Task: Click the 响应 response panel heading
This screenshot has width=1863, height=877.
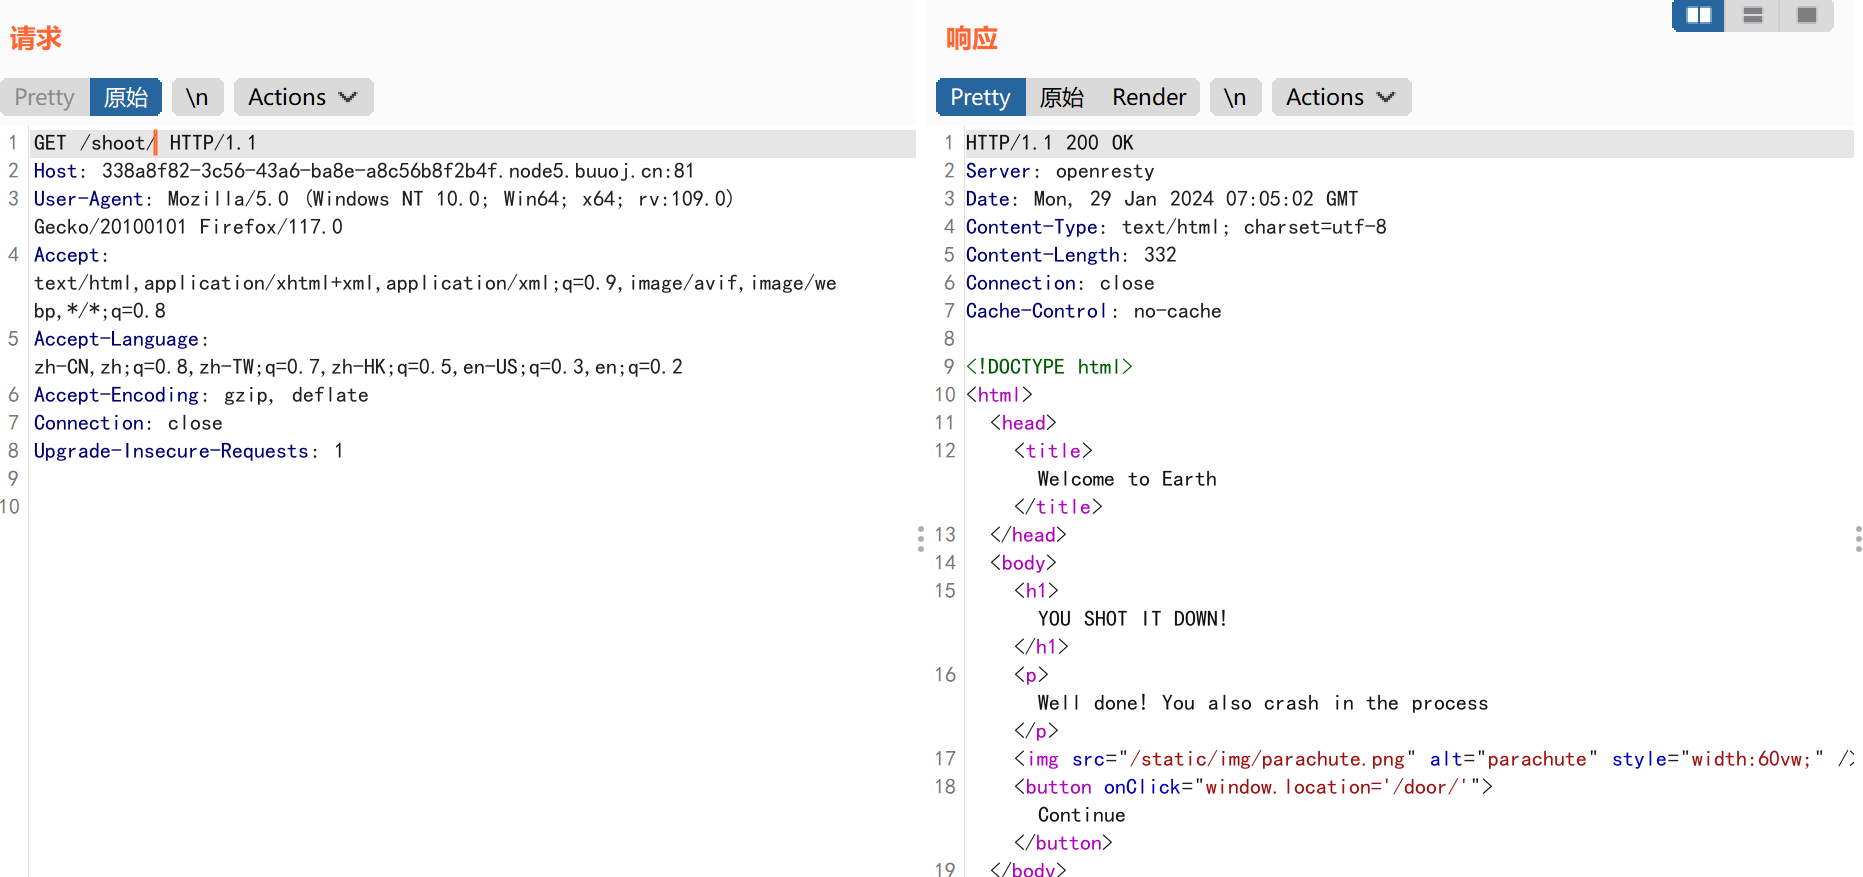Action: tap(972, 38)
